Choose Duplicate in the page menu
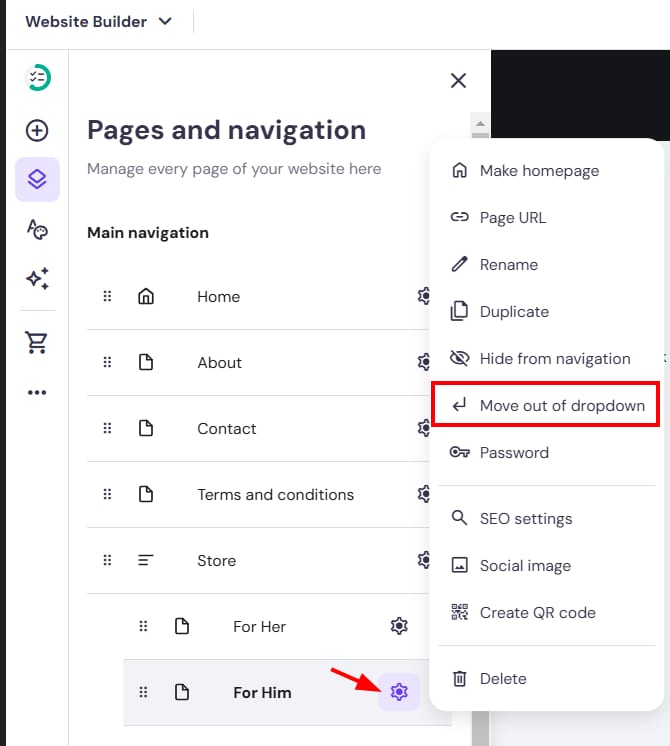 tap(515, 312)
